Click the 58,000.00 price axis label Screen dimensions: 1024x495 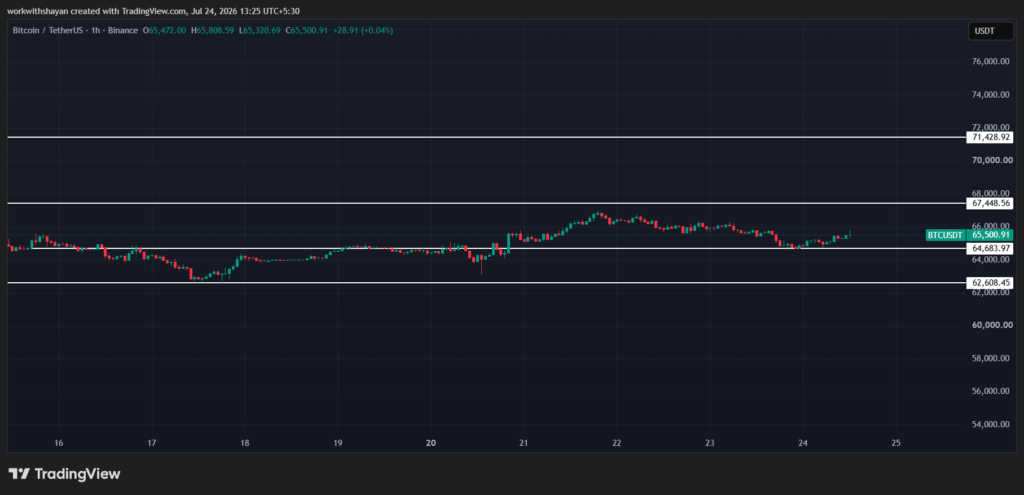point(991,359)
